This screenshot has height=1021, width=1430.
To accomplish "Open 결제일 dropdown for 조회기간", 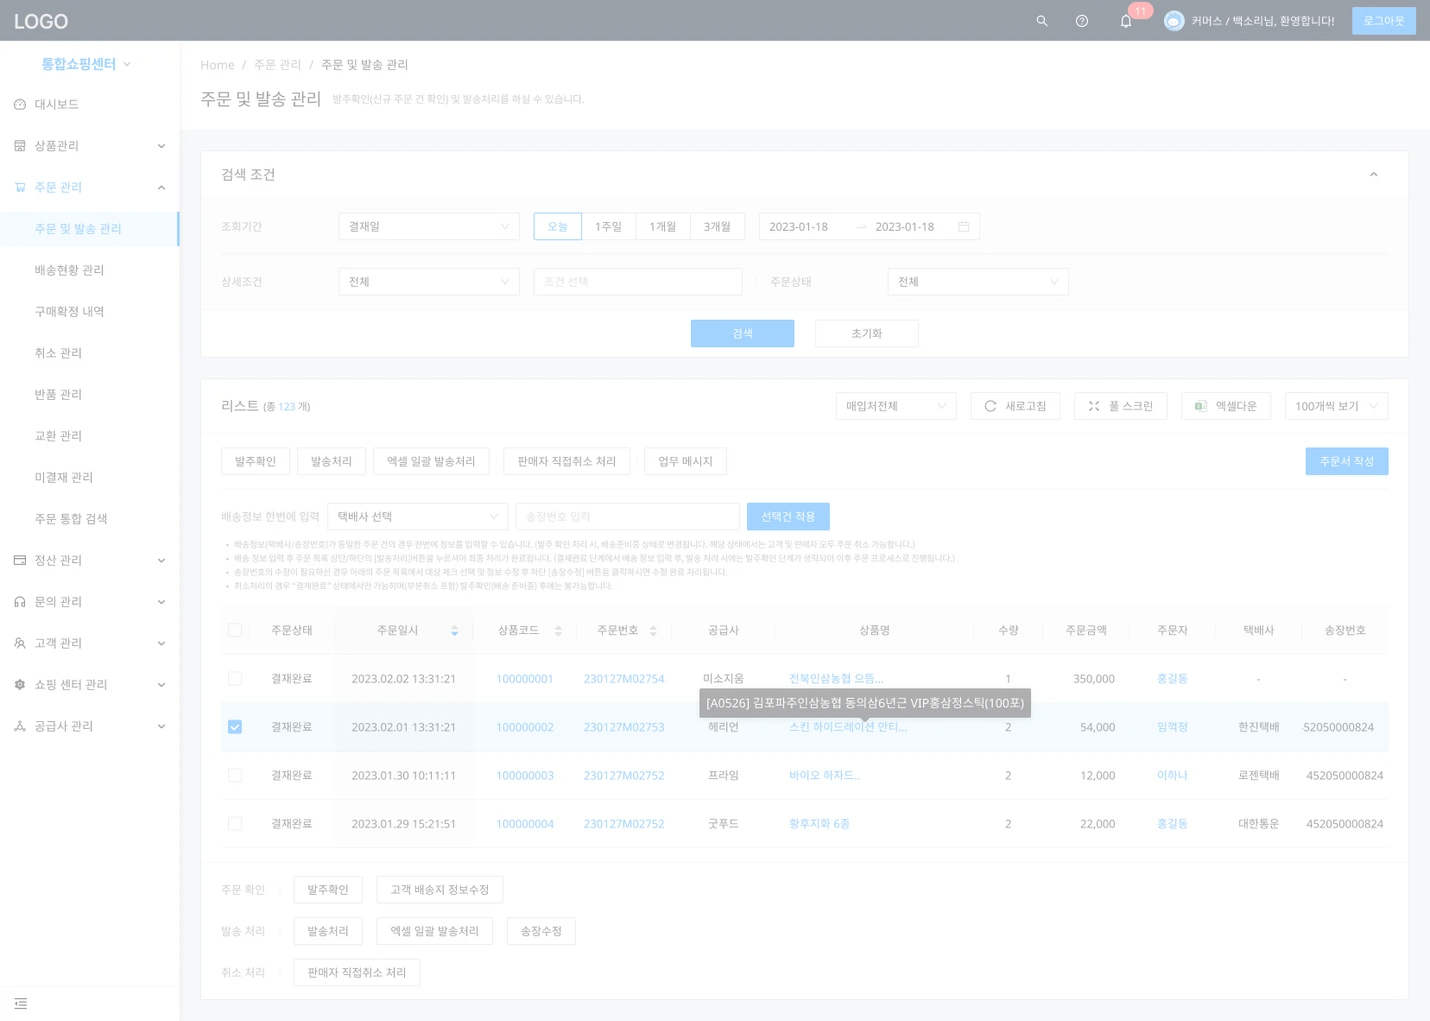I will point(429,227).
